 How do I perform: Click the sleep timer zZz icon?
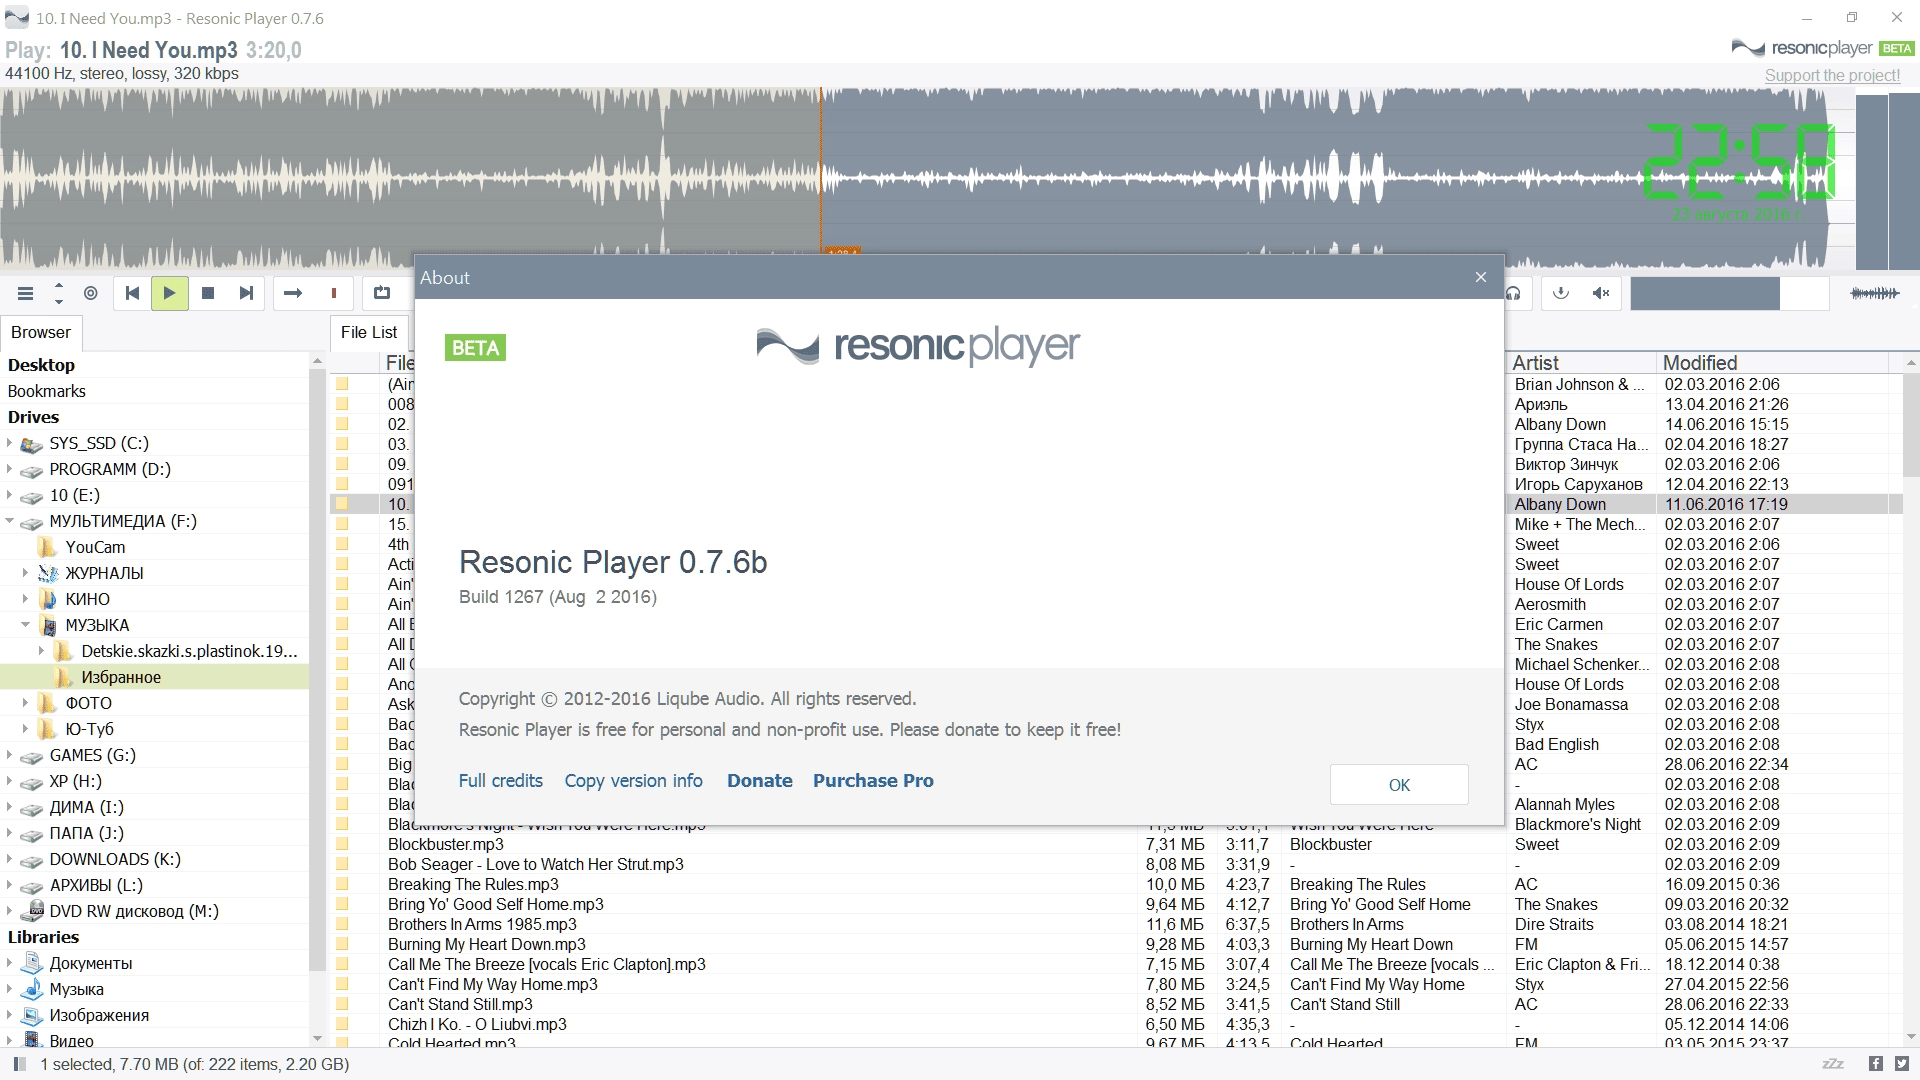(x=1833, y=1064)
